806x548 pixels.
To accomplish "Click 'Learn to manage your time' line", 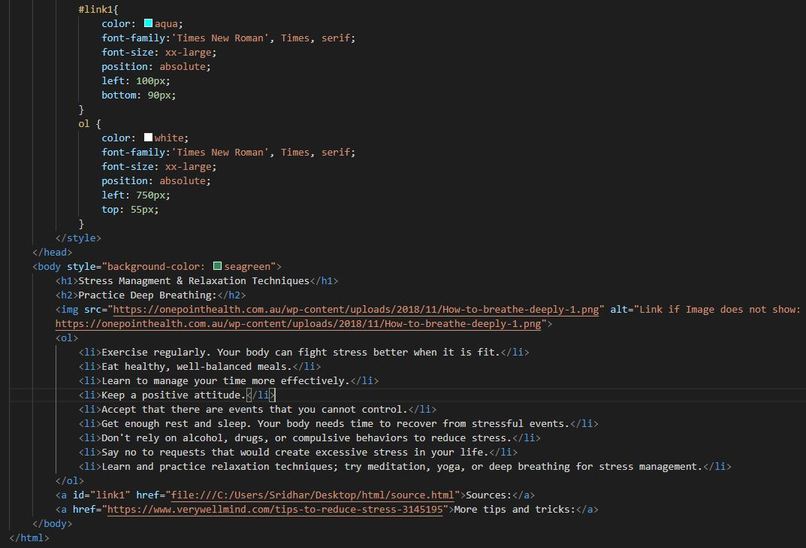I will pyautogui.click(x=229, y=381).
